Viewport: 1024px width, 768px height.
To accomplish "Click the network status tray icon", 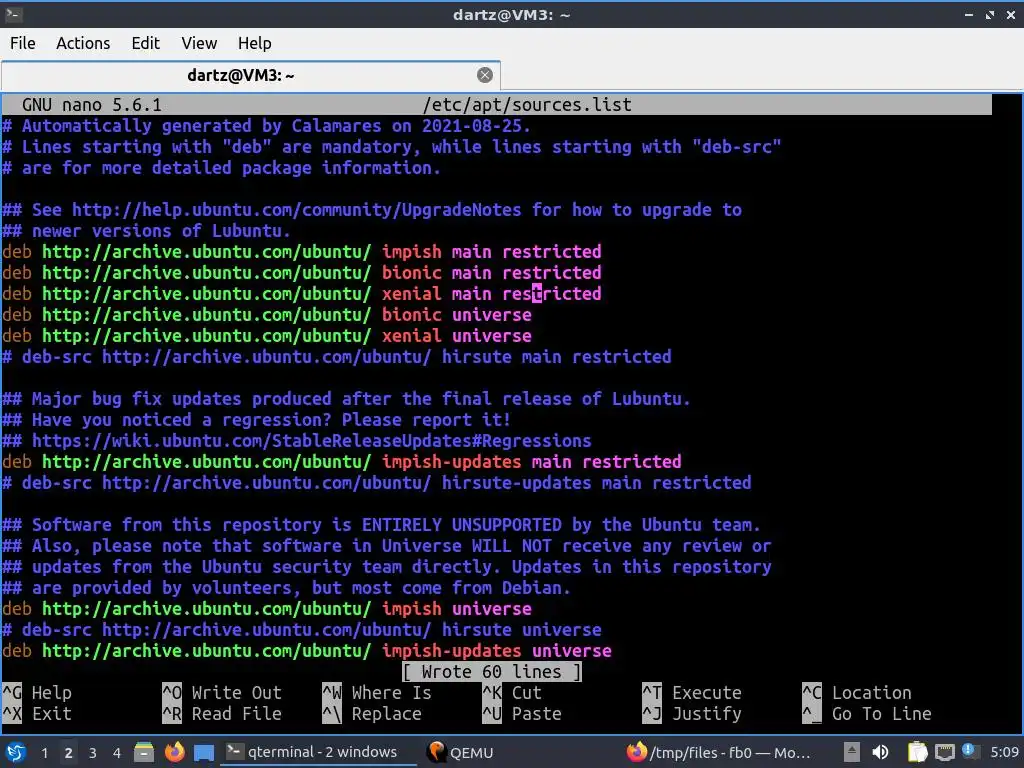I will [944, 752].
